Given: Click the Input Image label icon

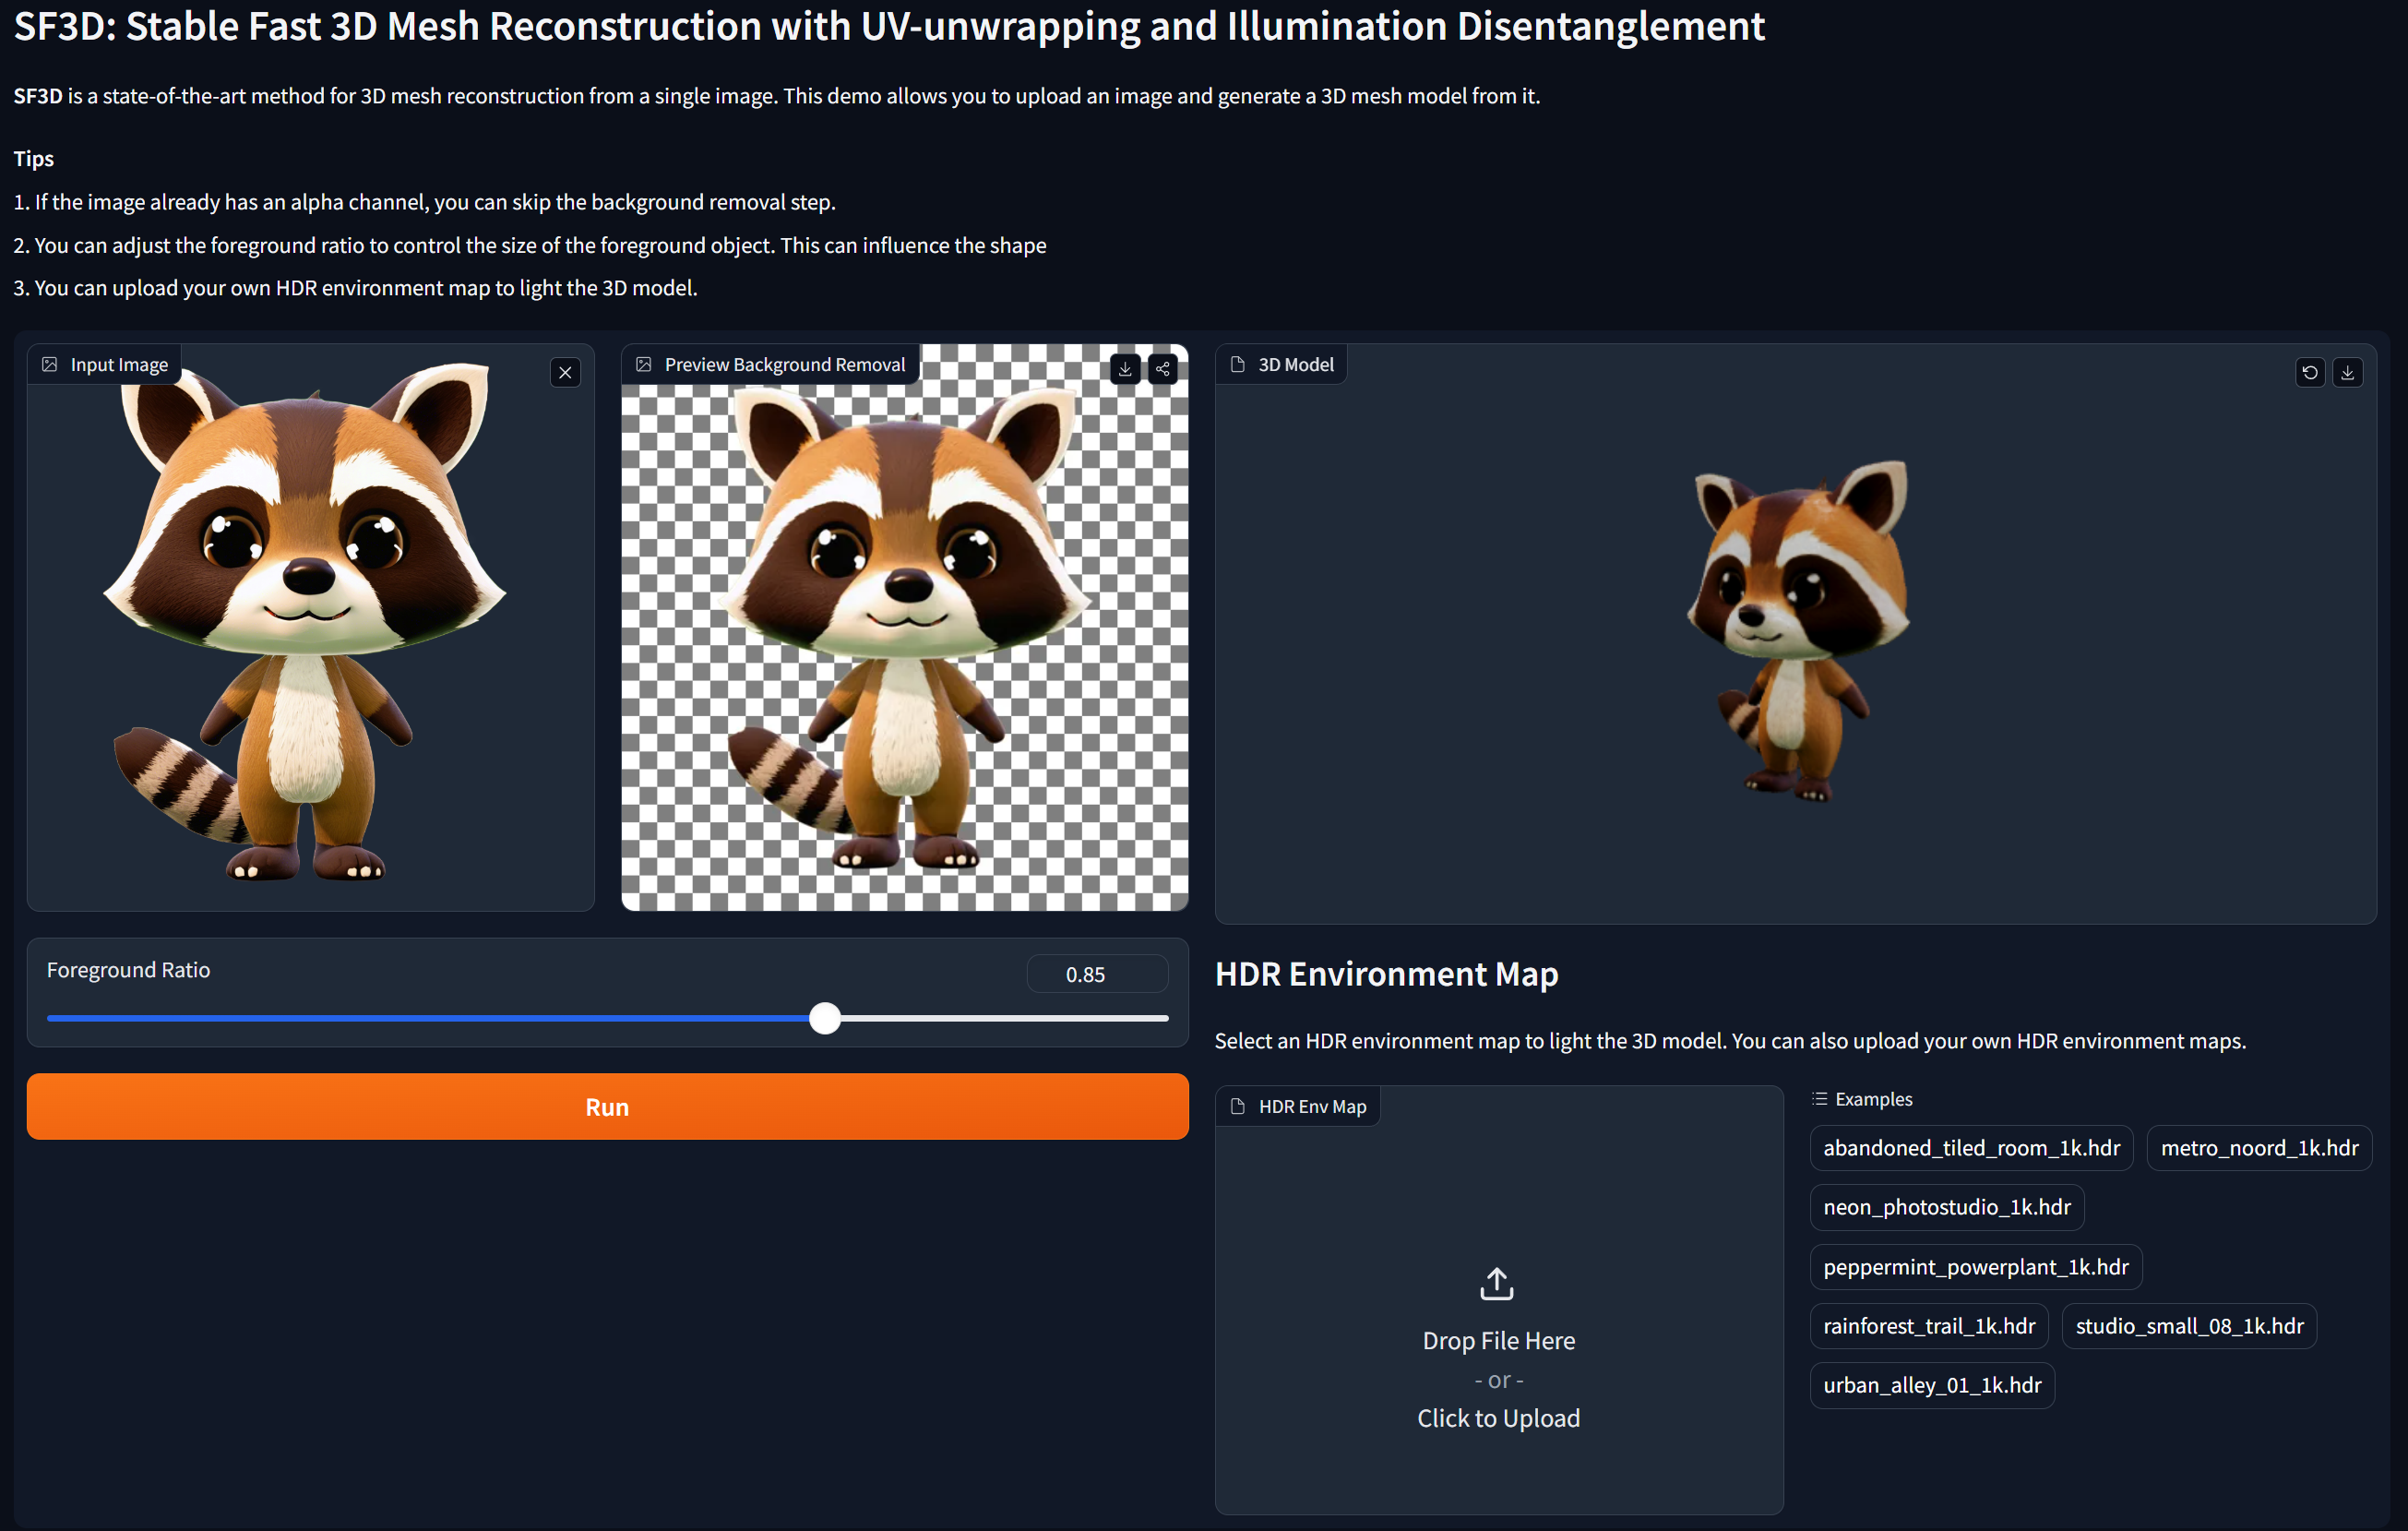Looking at the screenshot, I should click(x=50, y=365).
